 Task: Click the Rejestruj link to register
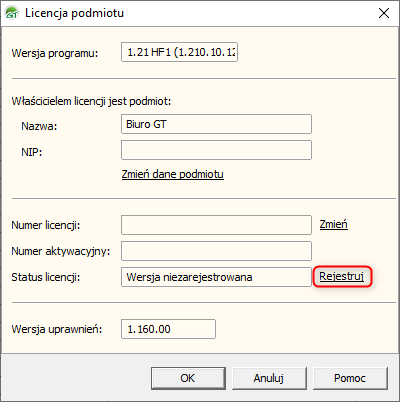342,276
